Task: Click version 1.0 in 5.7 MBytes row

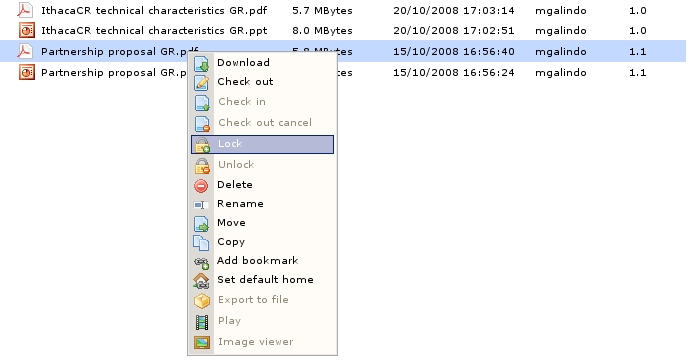Action: click(637, 11)
